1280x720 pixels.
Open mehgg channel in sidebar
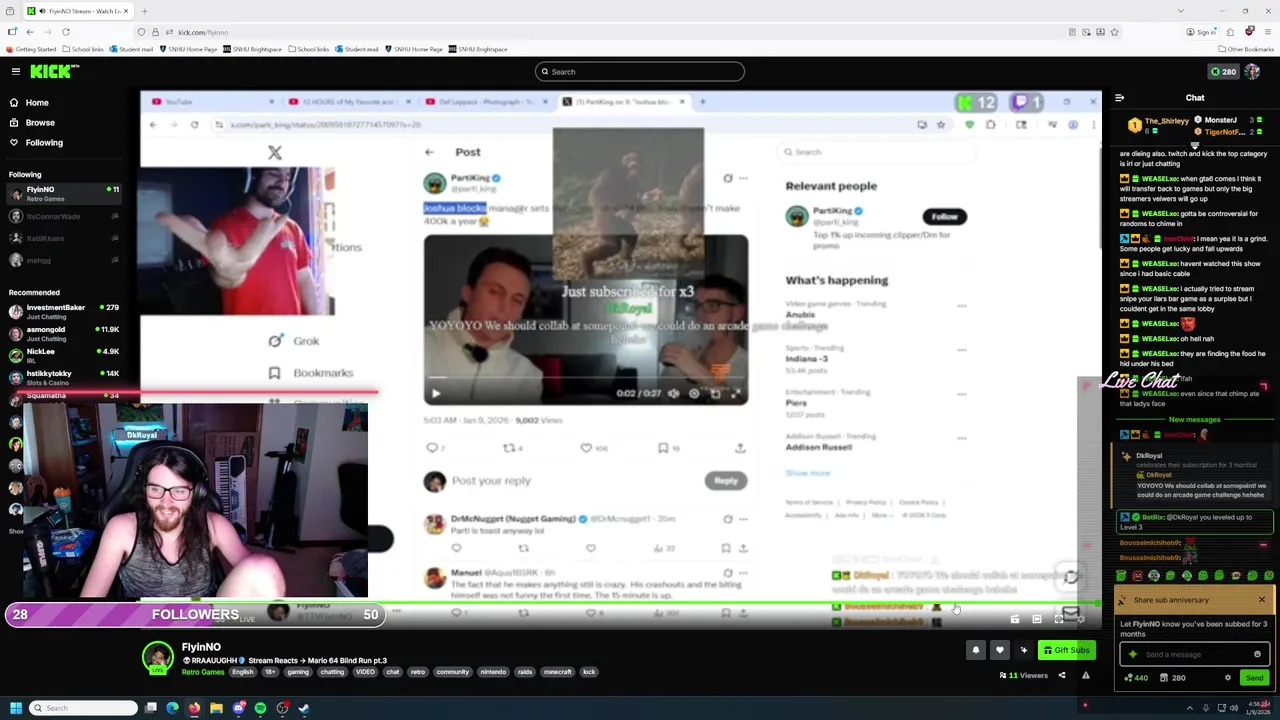[x=62, y=260]
